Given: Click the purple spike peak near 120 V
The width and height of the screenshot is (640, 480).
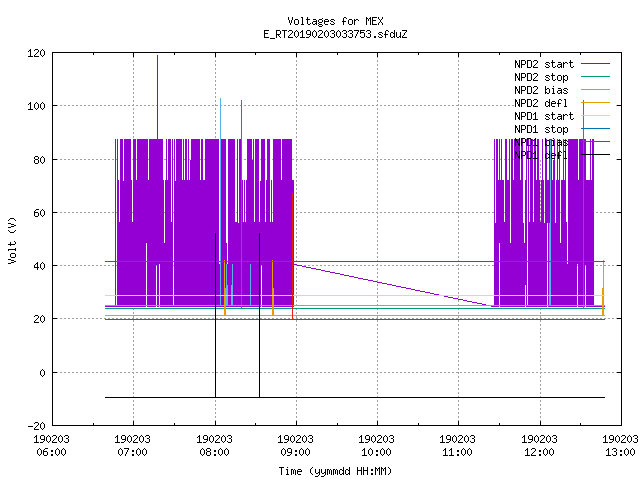Looking at the screenshot, I should pyautogui.click(x=158, y=57).
